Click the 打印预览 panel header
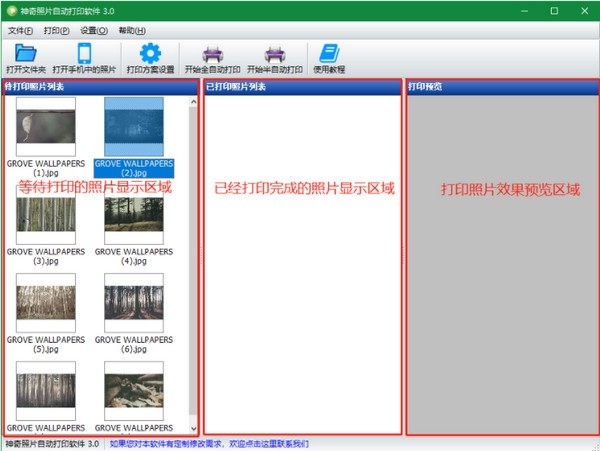The image size is (600, 451). pyautogui.click(x=502, y=87)
